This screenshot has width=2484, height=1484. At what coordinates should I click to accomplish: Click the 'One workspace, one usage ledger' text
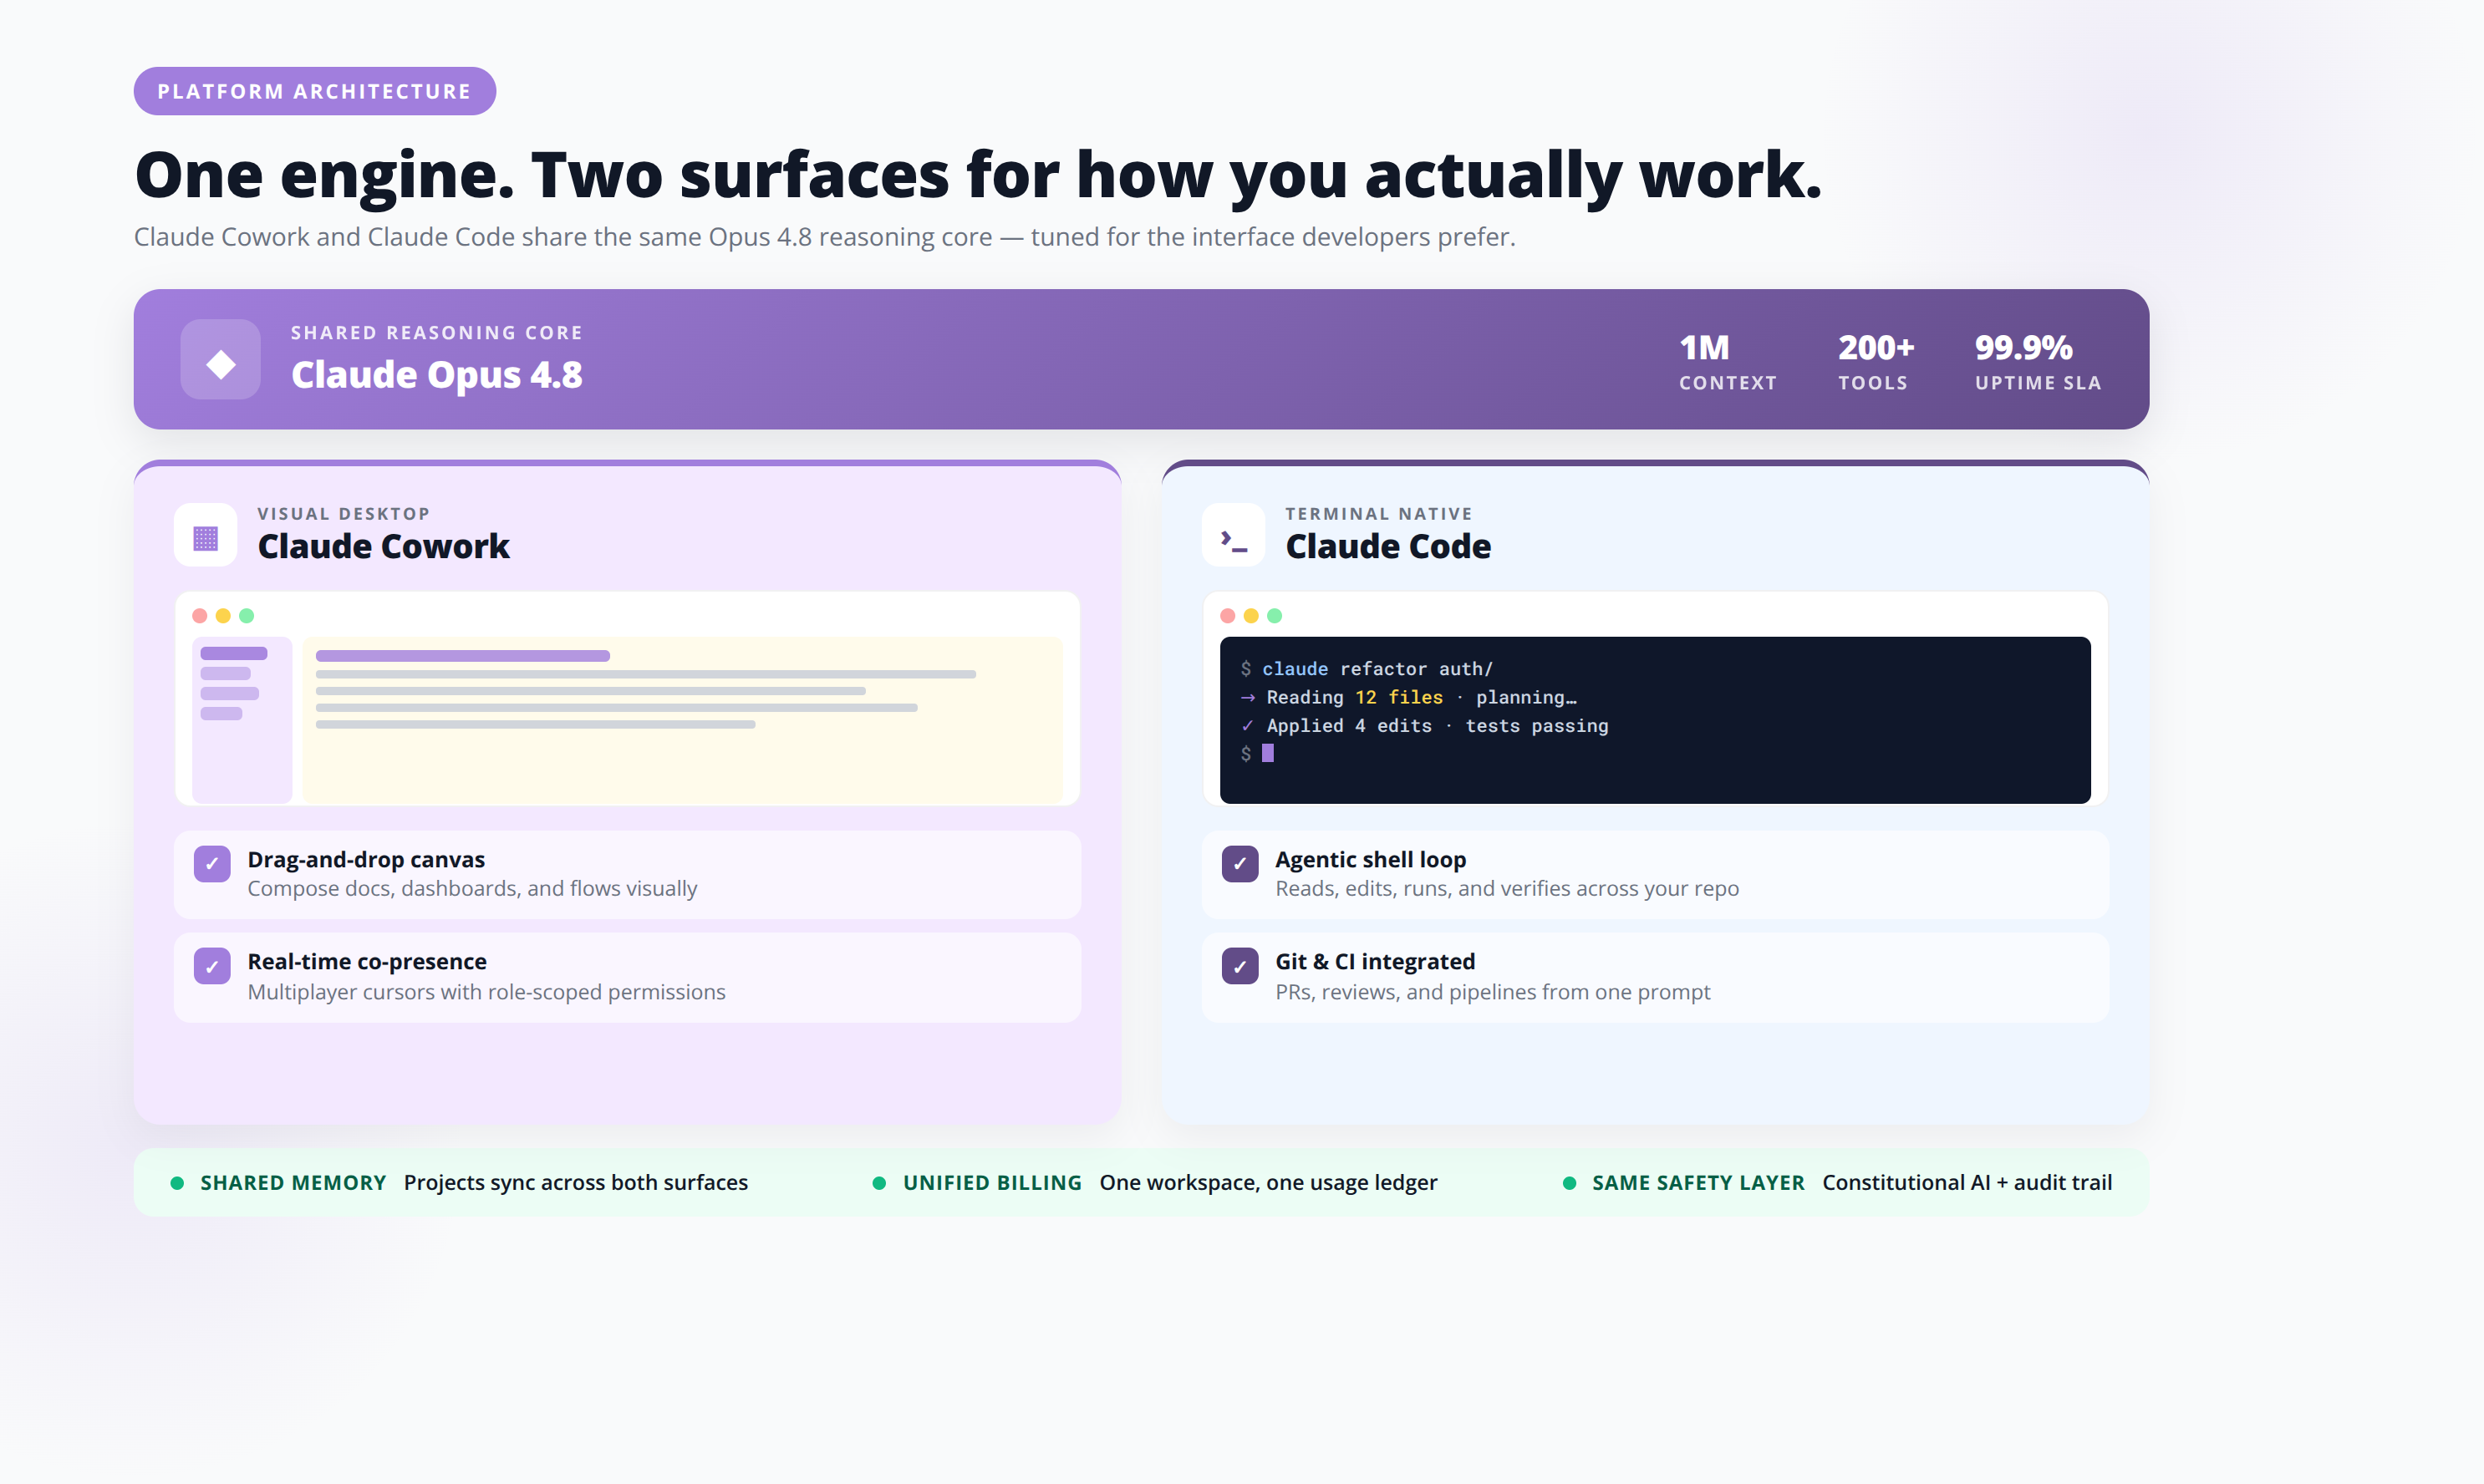click(1268, 1183)
